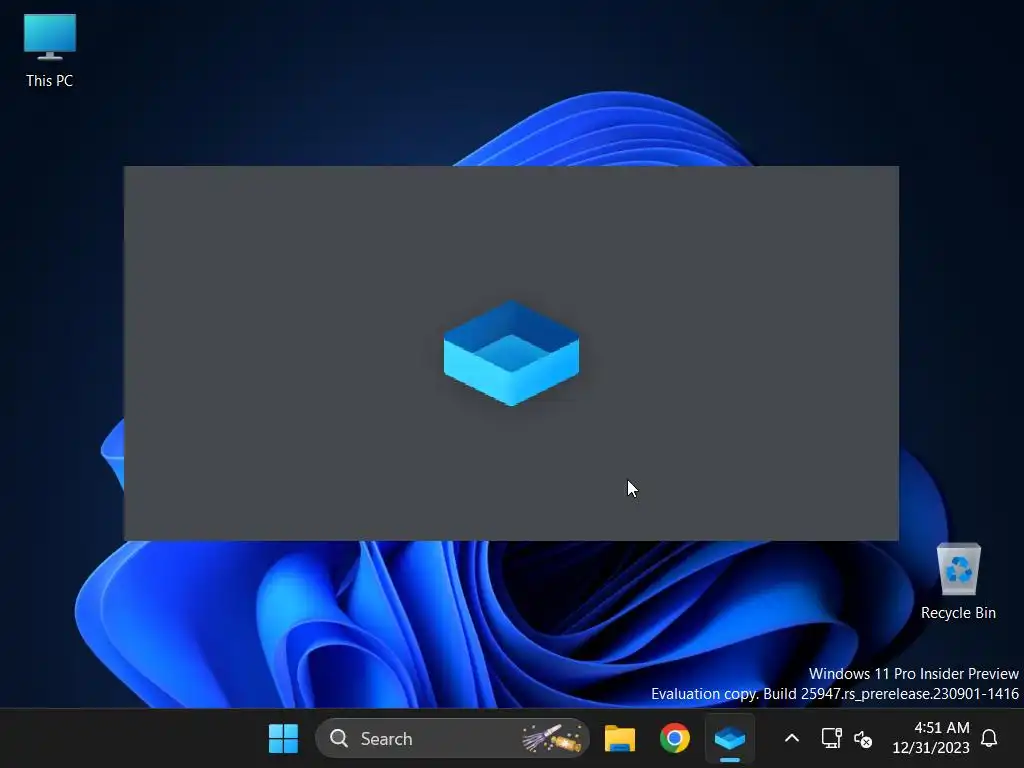Viewport: 1024px width, 768px height.
Task: Click the muted volume tray icon
Action: pyautogui.click(x=863, y=739)
